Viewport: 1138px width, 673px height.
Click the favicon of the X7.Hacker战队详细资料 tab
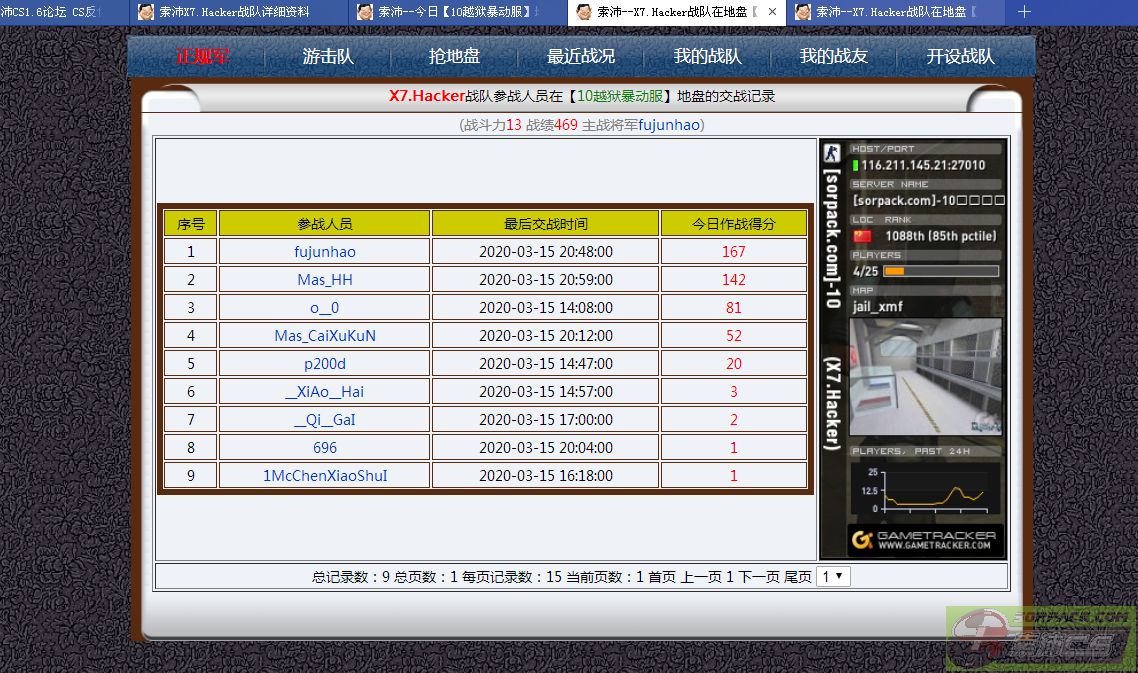(x=146, y=12)
